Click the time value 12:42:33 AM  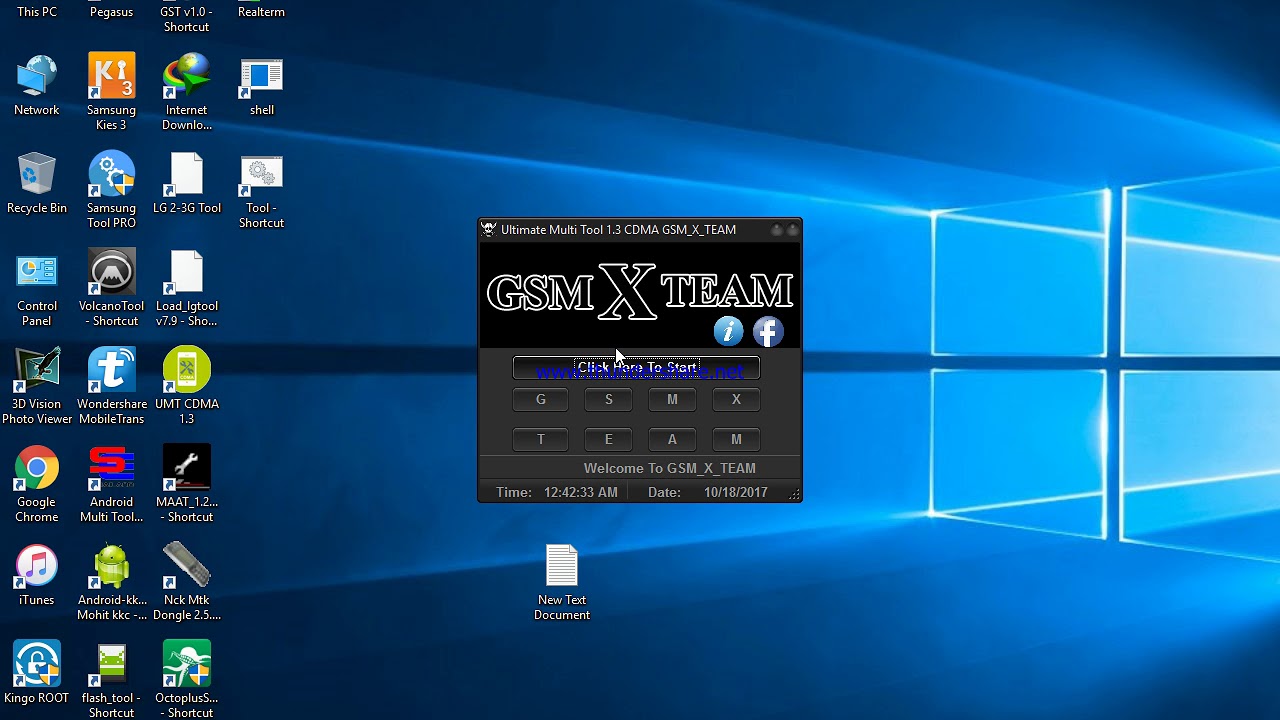[580, 493]
